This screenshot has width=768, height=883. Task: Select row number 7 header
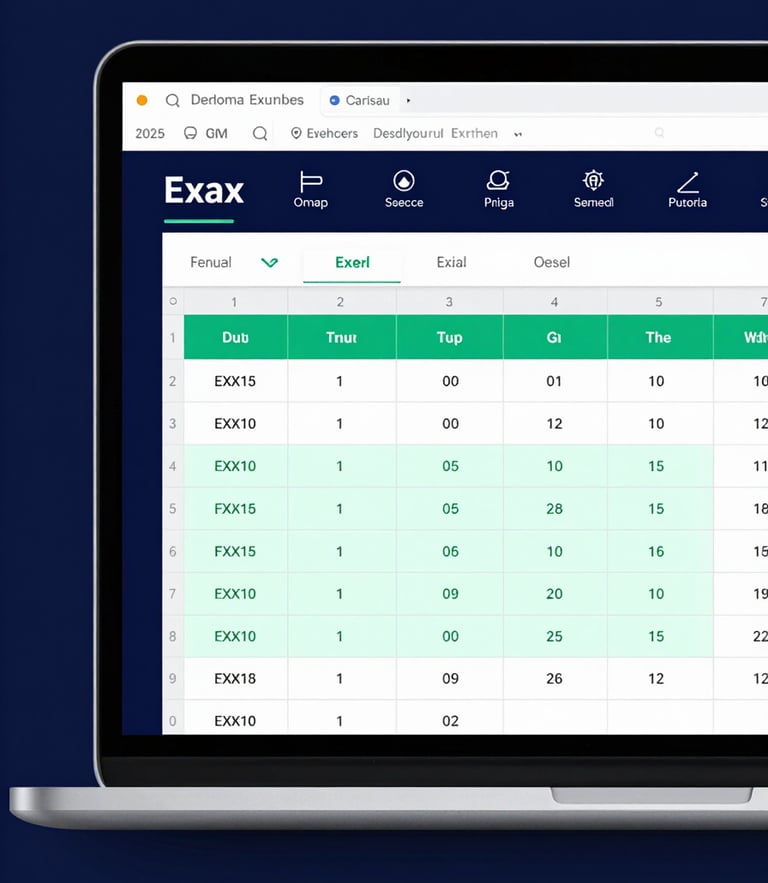[173, 594]
